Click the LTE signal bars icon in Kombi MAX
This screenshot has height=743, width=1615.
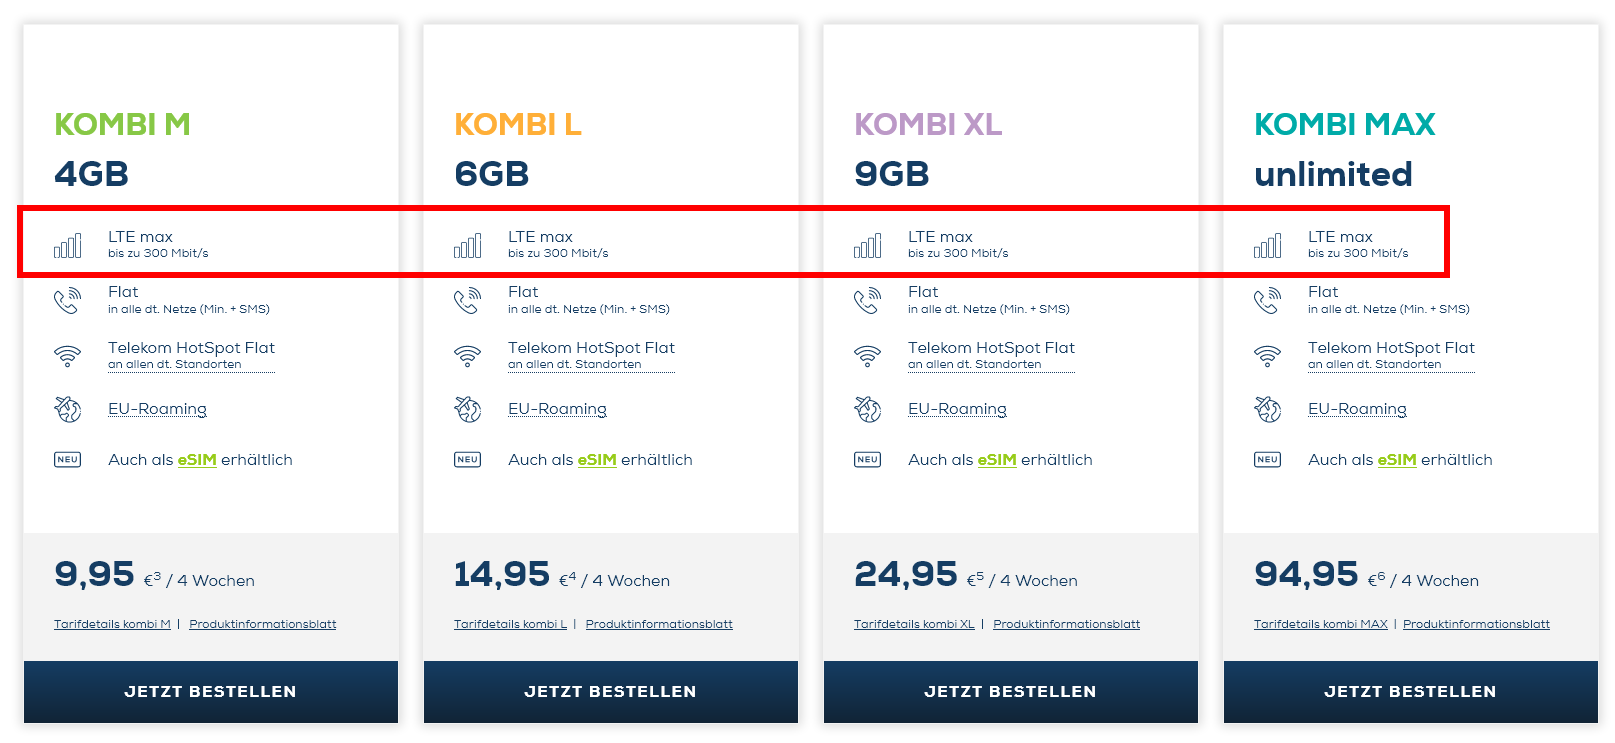point(1268,245)
